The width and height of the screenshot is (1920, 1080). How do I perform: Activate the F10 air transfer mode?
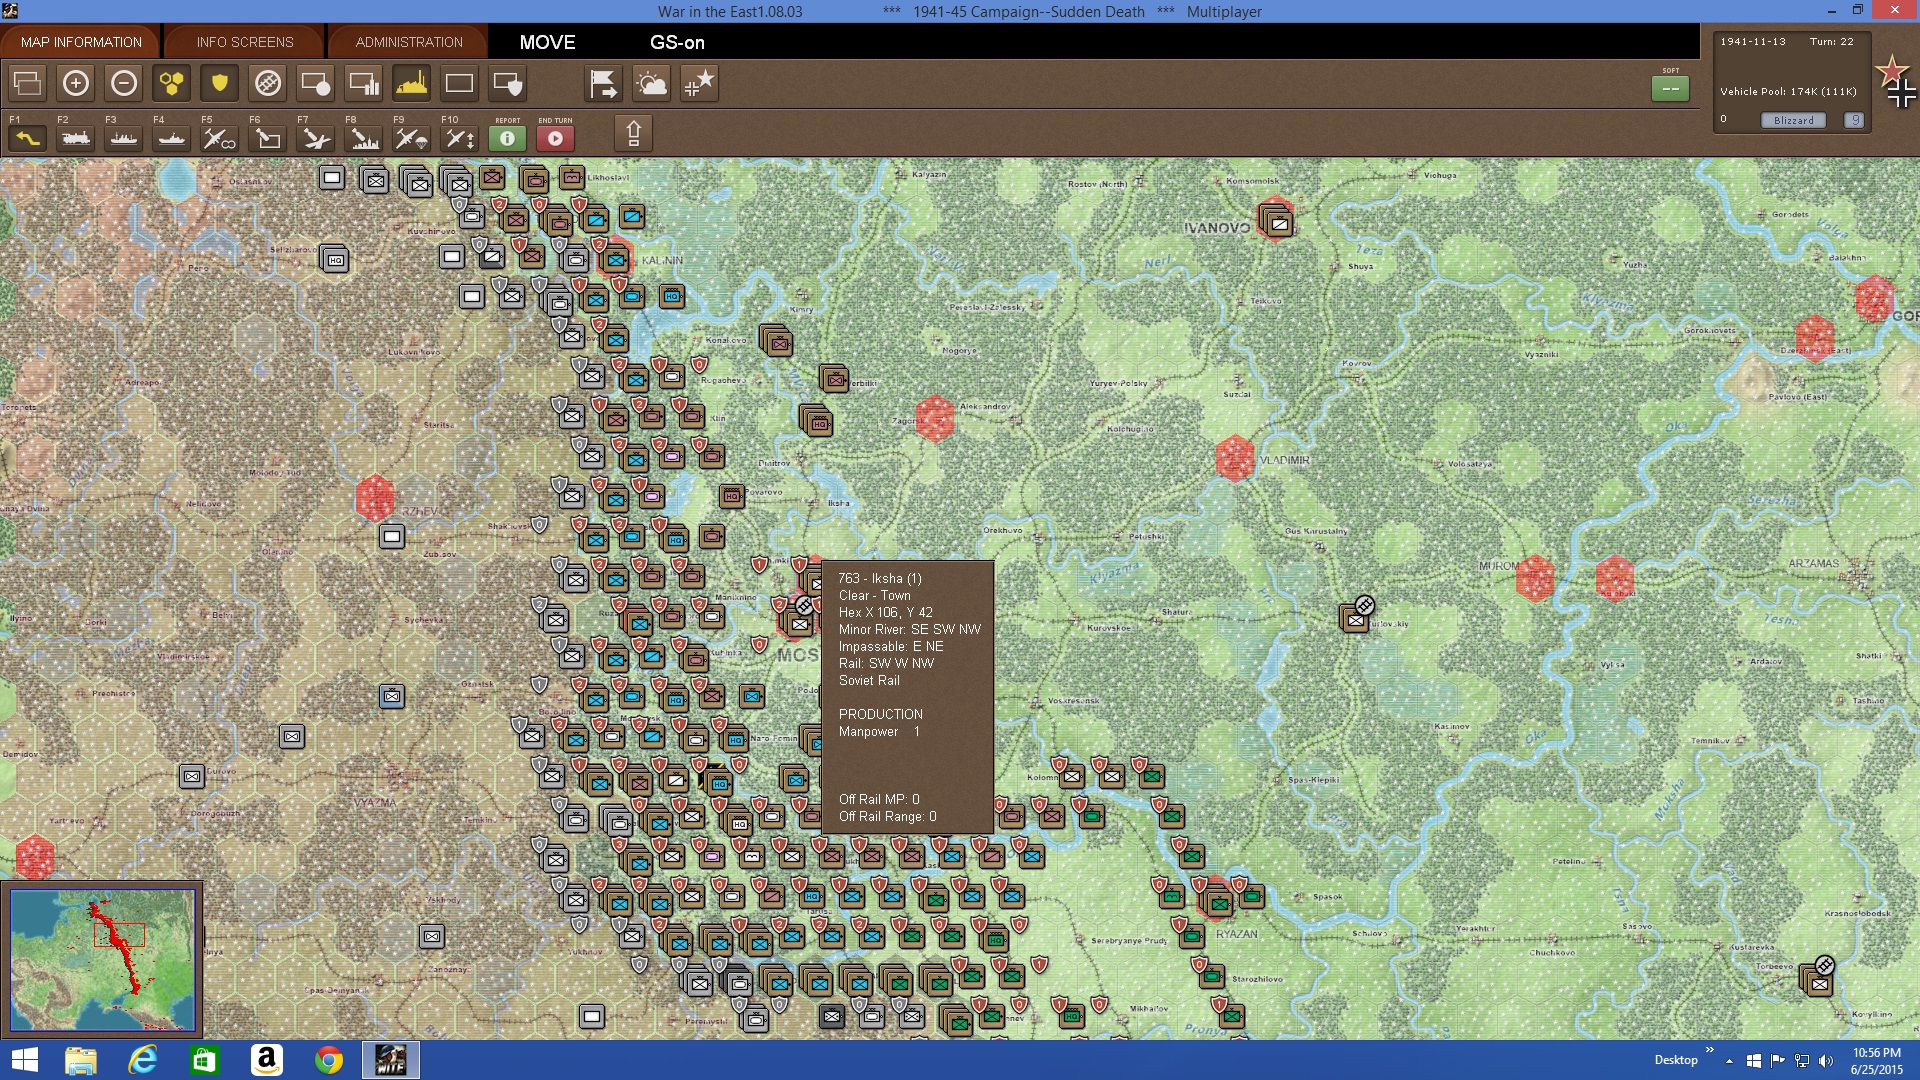coord(460,138)
